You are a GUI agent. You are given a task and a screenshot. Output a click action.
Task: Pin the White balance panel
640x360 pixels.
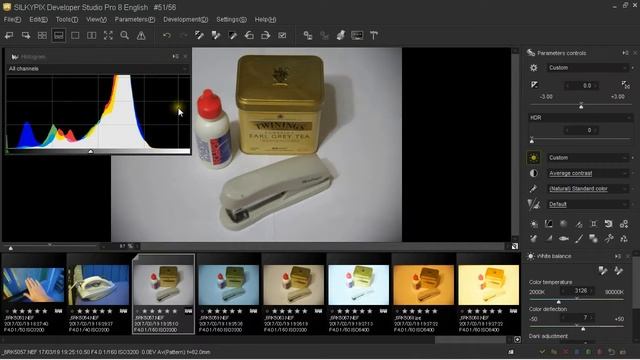tap(618, 256)
